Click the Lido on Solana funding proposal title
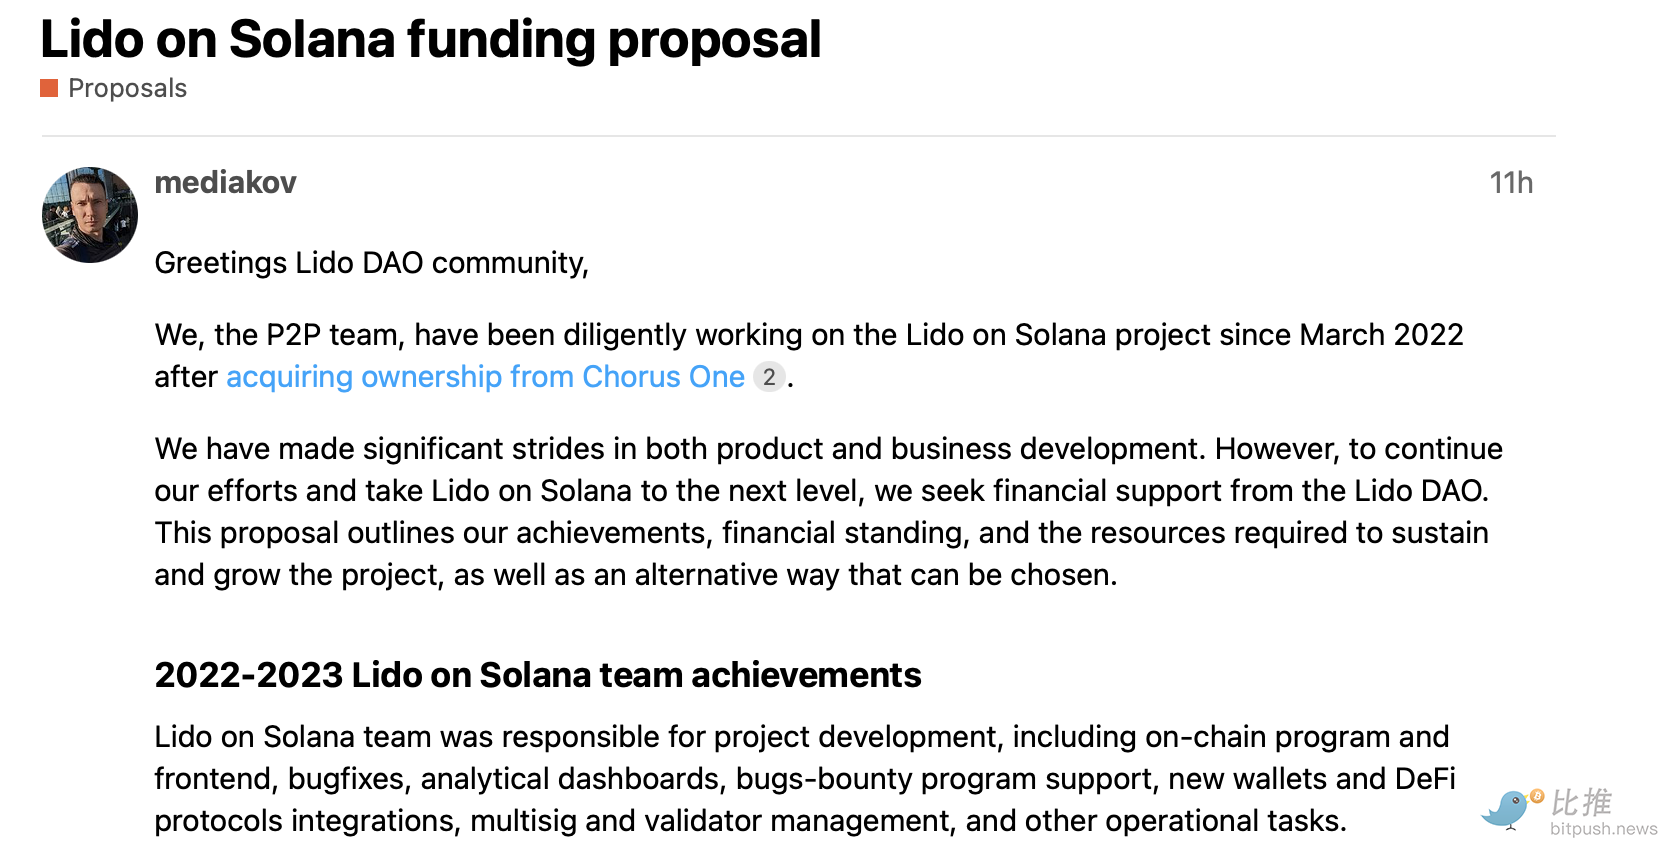 coord(430,40)
